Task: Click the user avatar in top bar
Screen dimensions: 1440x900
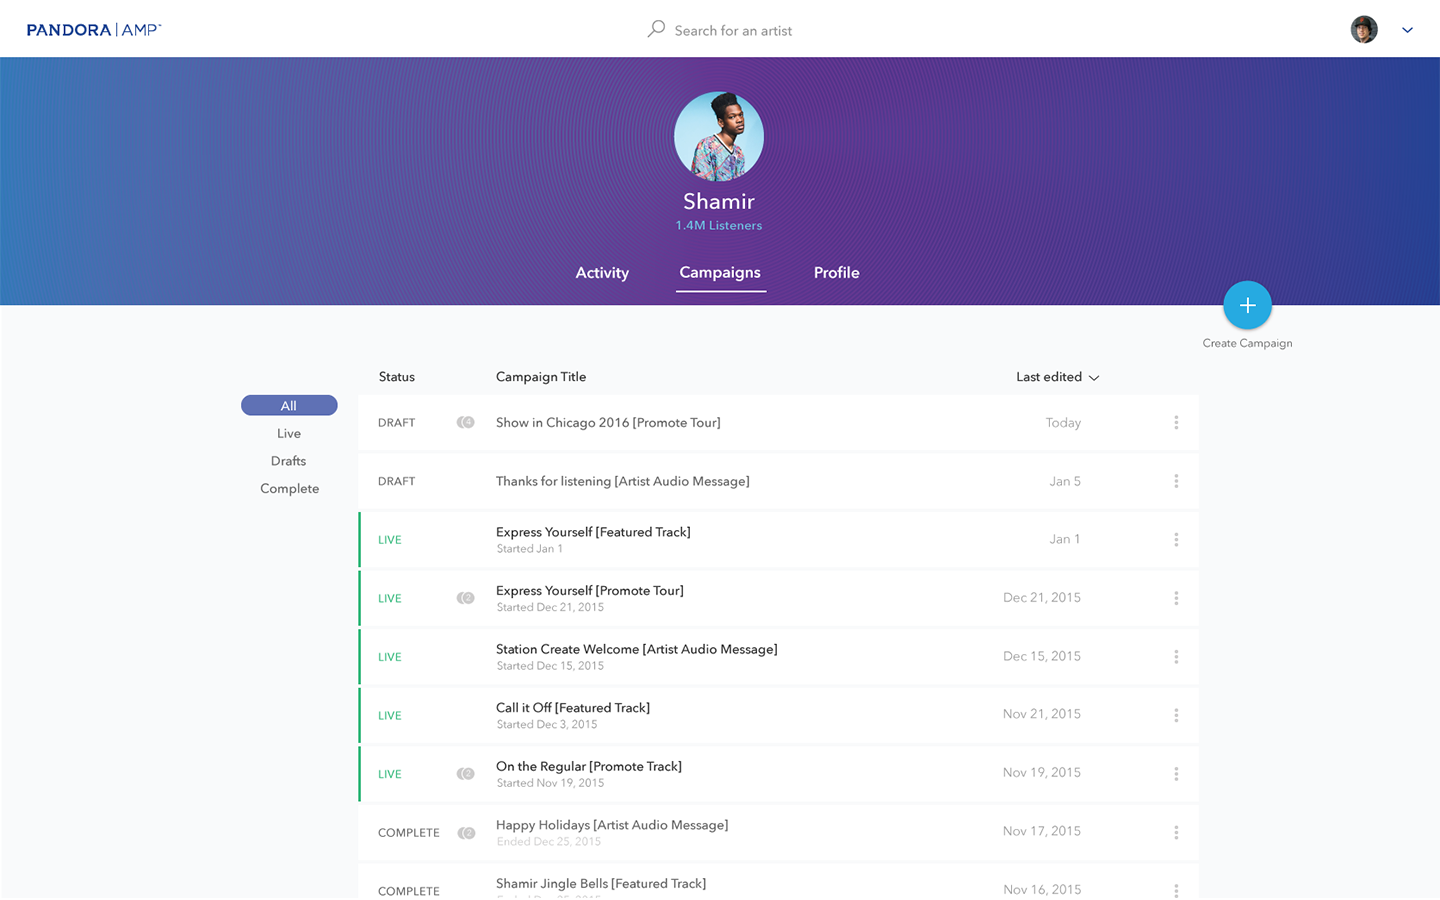Action: point(1364,30)
